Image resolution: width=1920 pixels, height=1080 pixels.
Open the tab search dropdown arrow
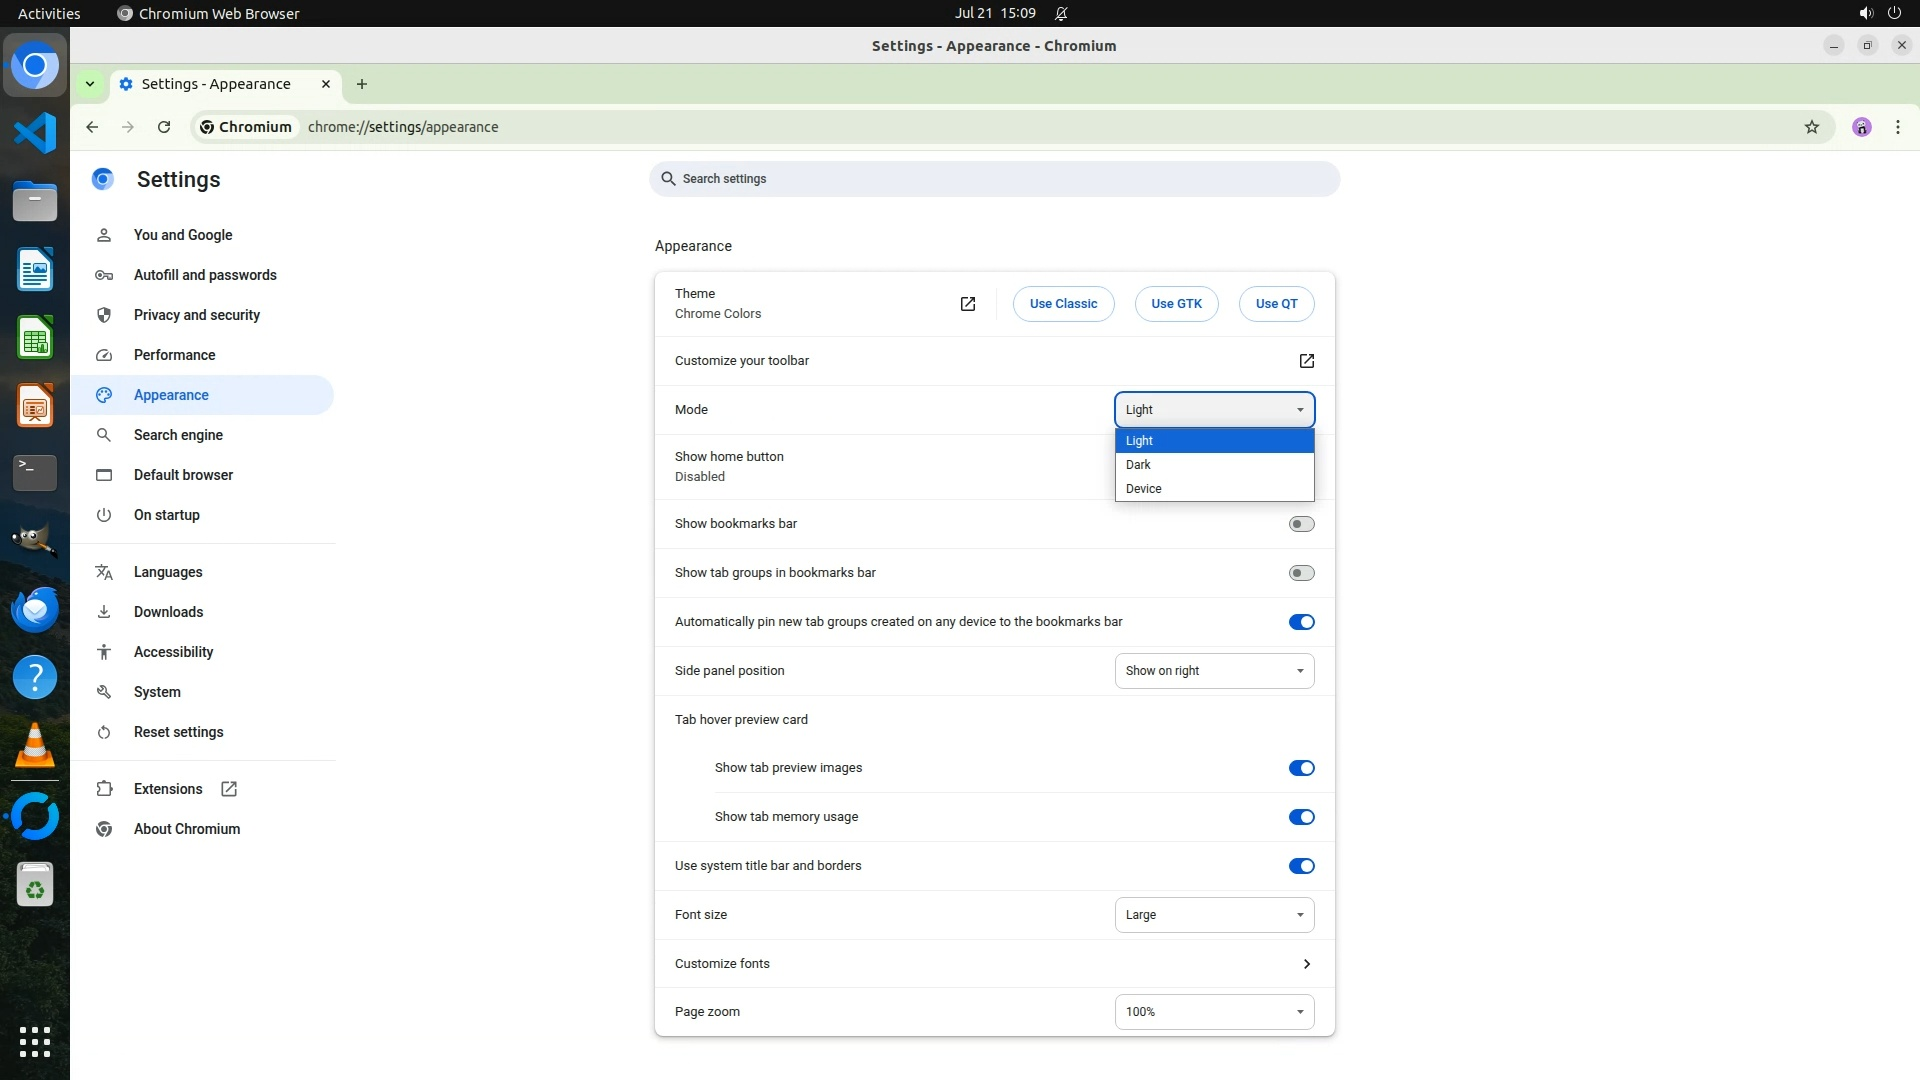(x=90, y=84)
